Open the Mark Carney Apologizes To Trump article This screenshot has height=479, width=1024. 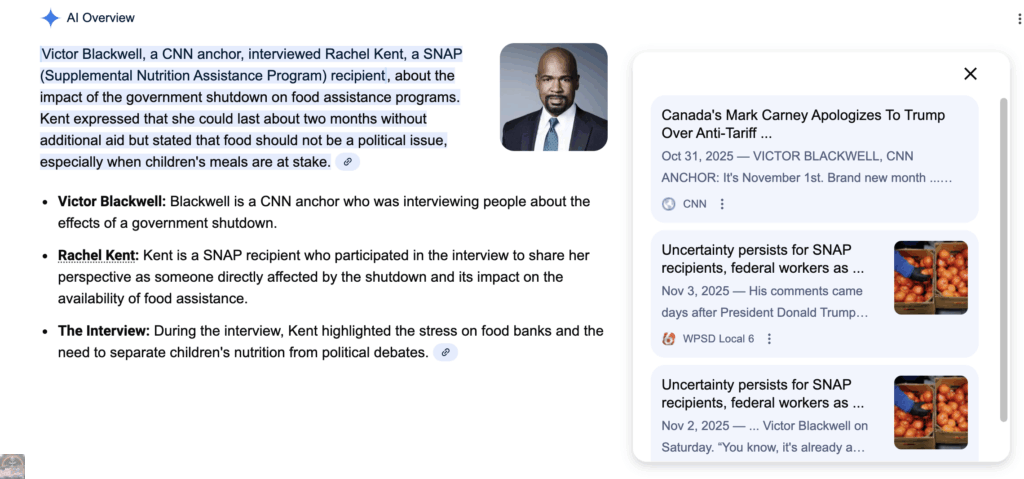pos(803,124)
